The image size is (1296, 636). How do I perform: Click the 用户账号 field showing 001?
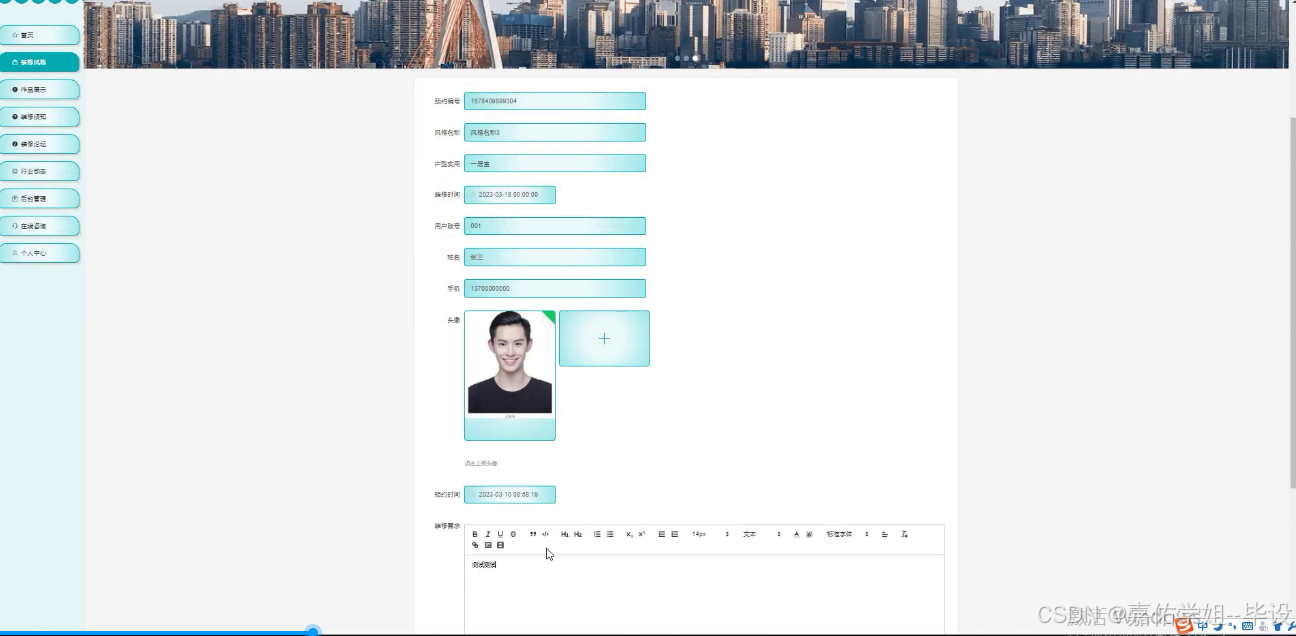click(x=555, y=226)
